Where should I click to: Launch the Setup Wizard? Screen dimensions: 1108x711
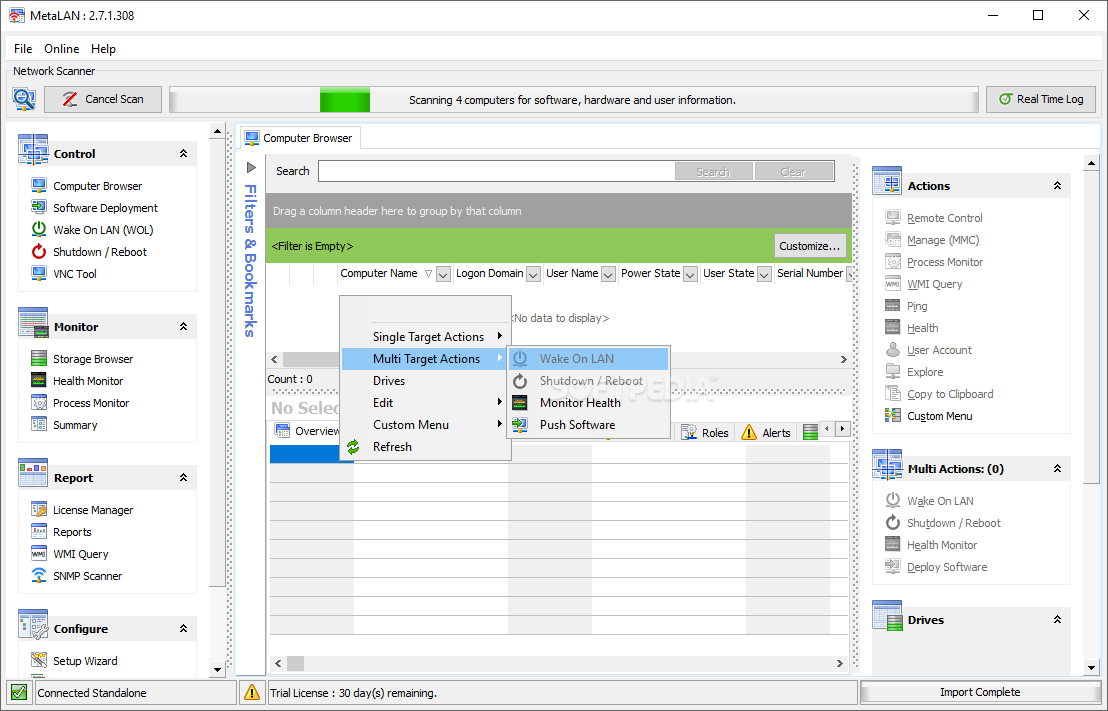point(85,661)
